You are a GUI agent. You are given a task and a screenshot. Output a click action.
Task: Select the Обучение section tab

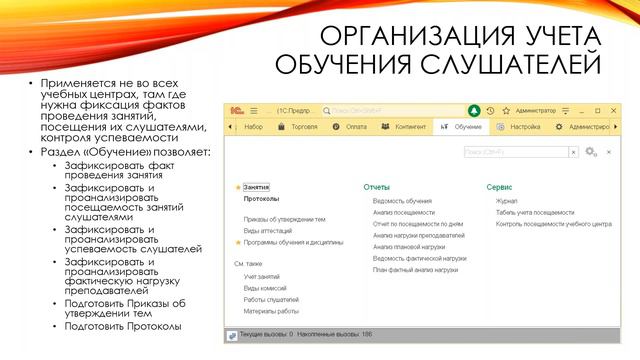coord(462,127)
